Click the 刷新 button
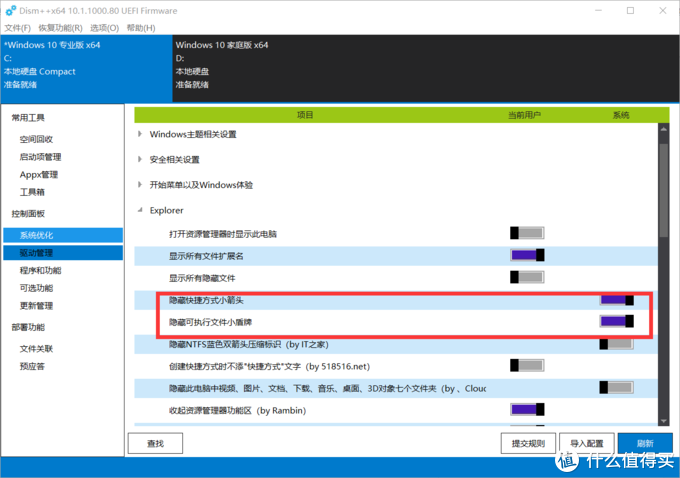Viewport: 680px width, 478px height. pyautogui.click(x=645, y=443)
